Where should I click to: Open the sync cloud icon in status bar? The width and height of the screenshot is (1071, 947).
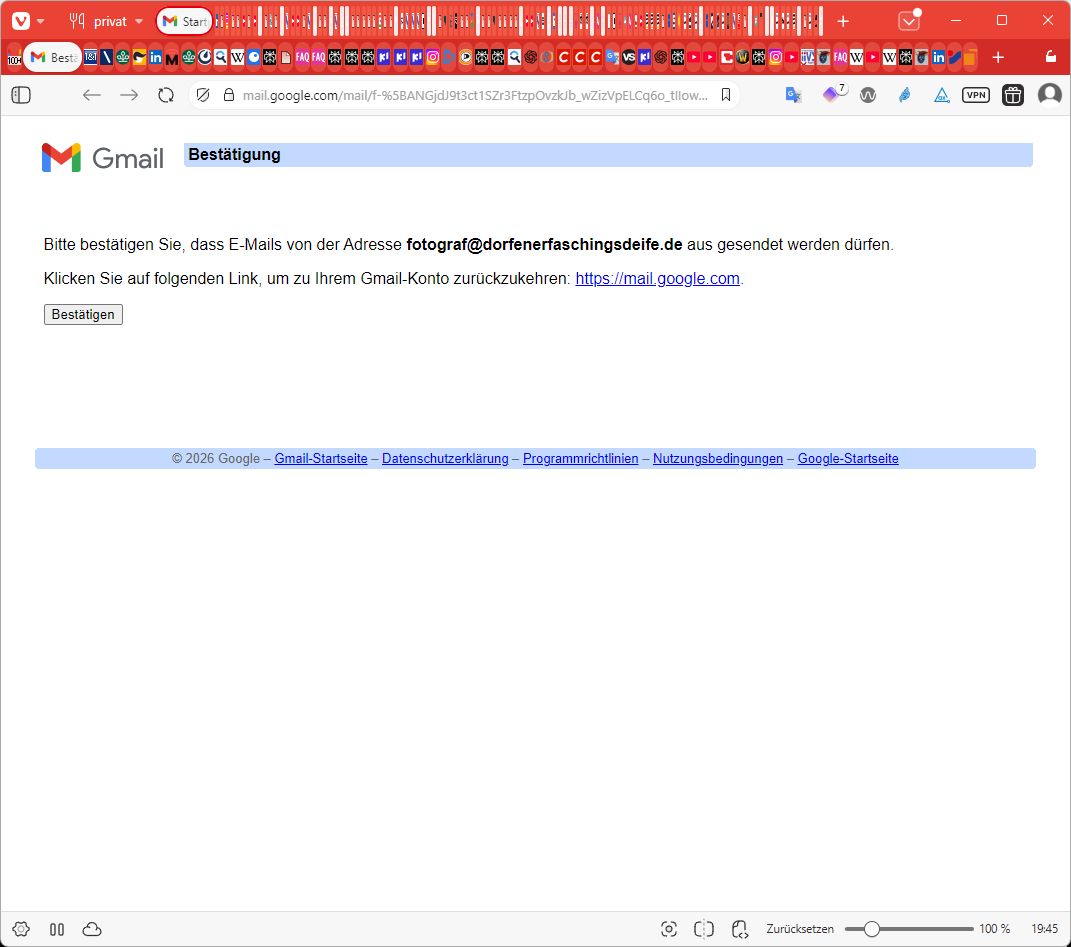pos(92,929)
